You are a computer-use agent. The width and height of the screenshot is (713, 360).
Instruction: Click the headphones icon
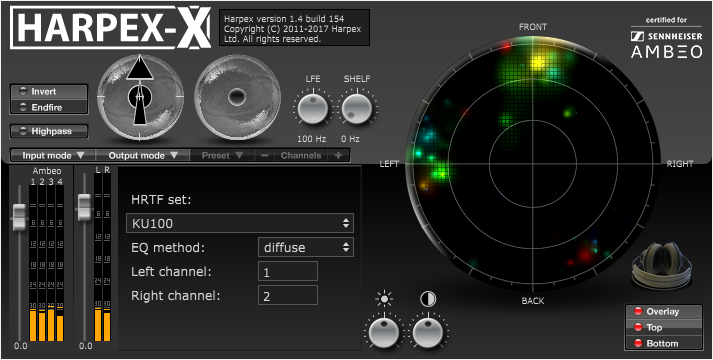point(662,265)
